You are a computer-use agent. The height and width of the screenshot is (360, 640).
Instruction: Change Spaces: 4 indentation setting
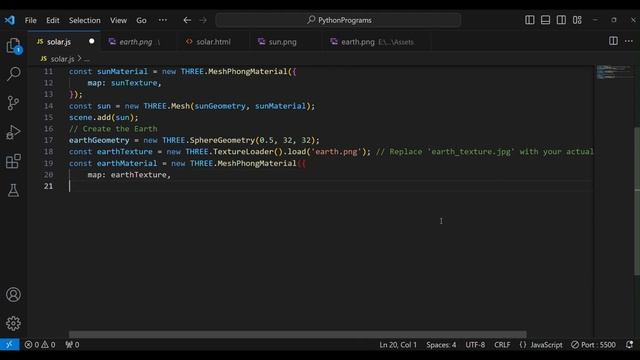click(441, 344)
